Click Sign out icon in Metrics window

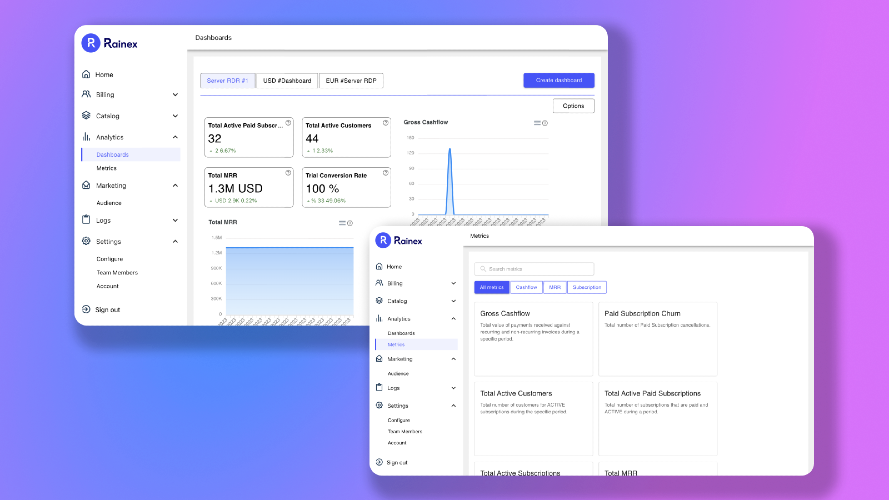tap(379, 462)
